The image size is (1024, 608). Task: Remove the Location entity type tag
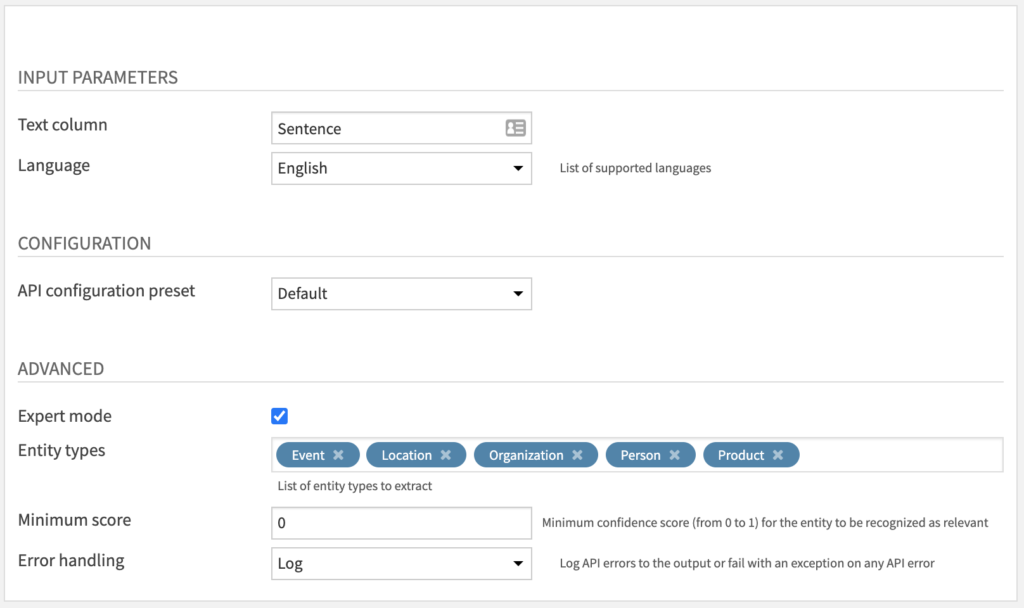445,455
